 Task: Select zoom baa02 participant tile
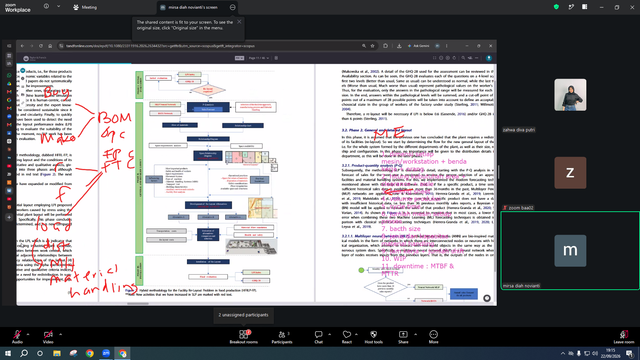570,173
